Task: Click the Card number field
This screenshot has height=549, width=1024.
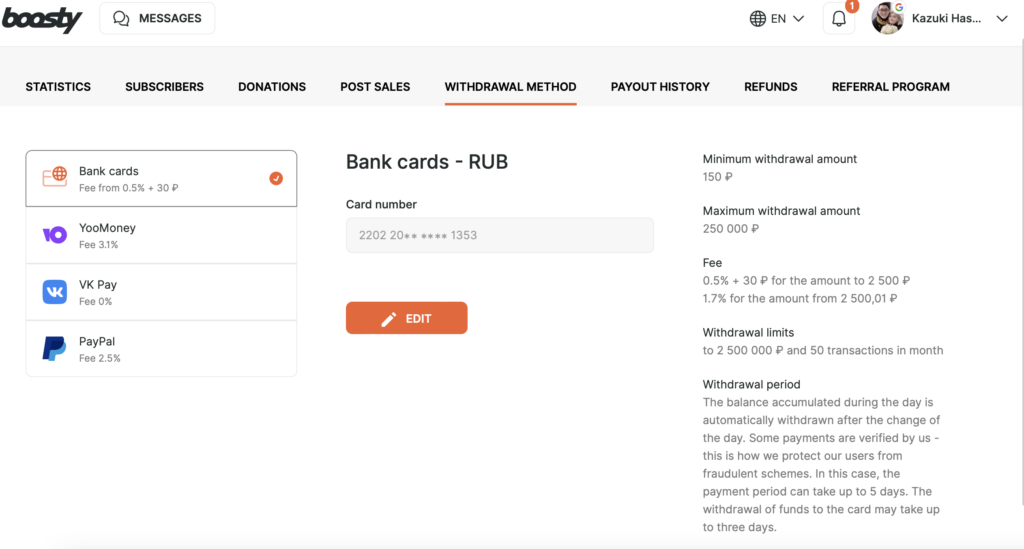Action: pos(499,235)
